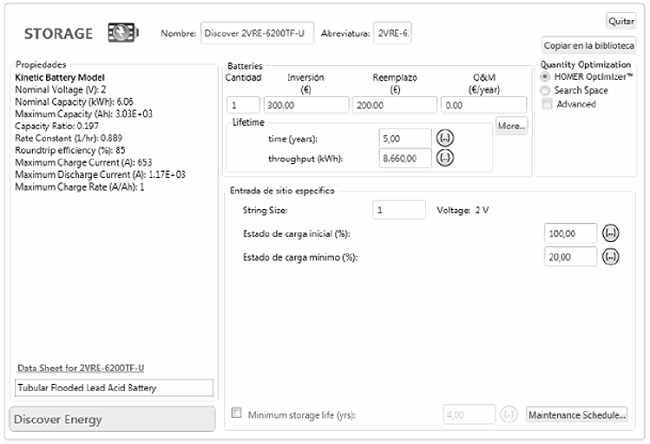Select HOMER Optimizer radio option
Viewport: 650px width, 444px height.
[x=545, y=77]
